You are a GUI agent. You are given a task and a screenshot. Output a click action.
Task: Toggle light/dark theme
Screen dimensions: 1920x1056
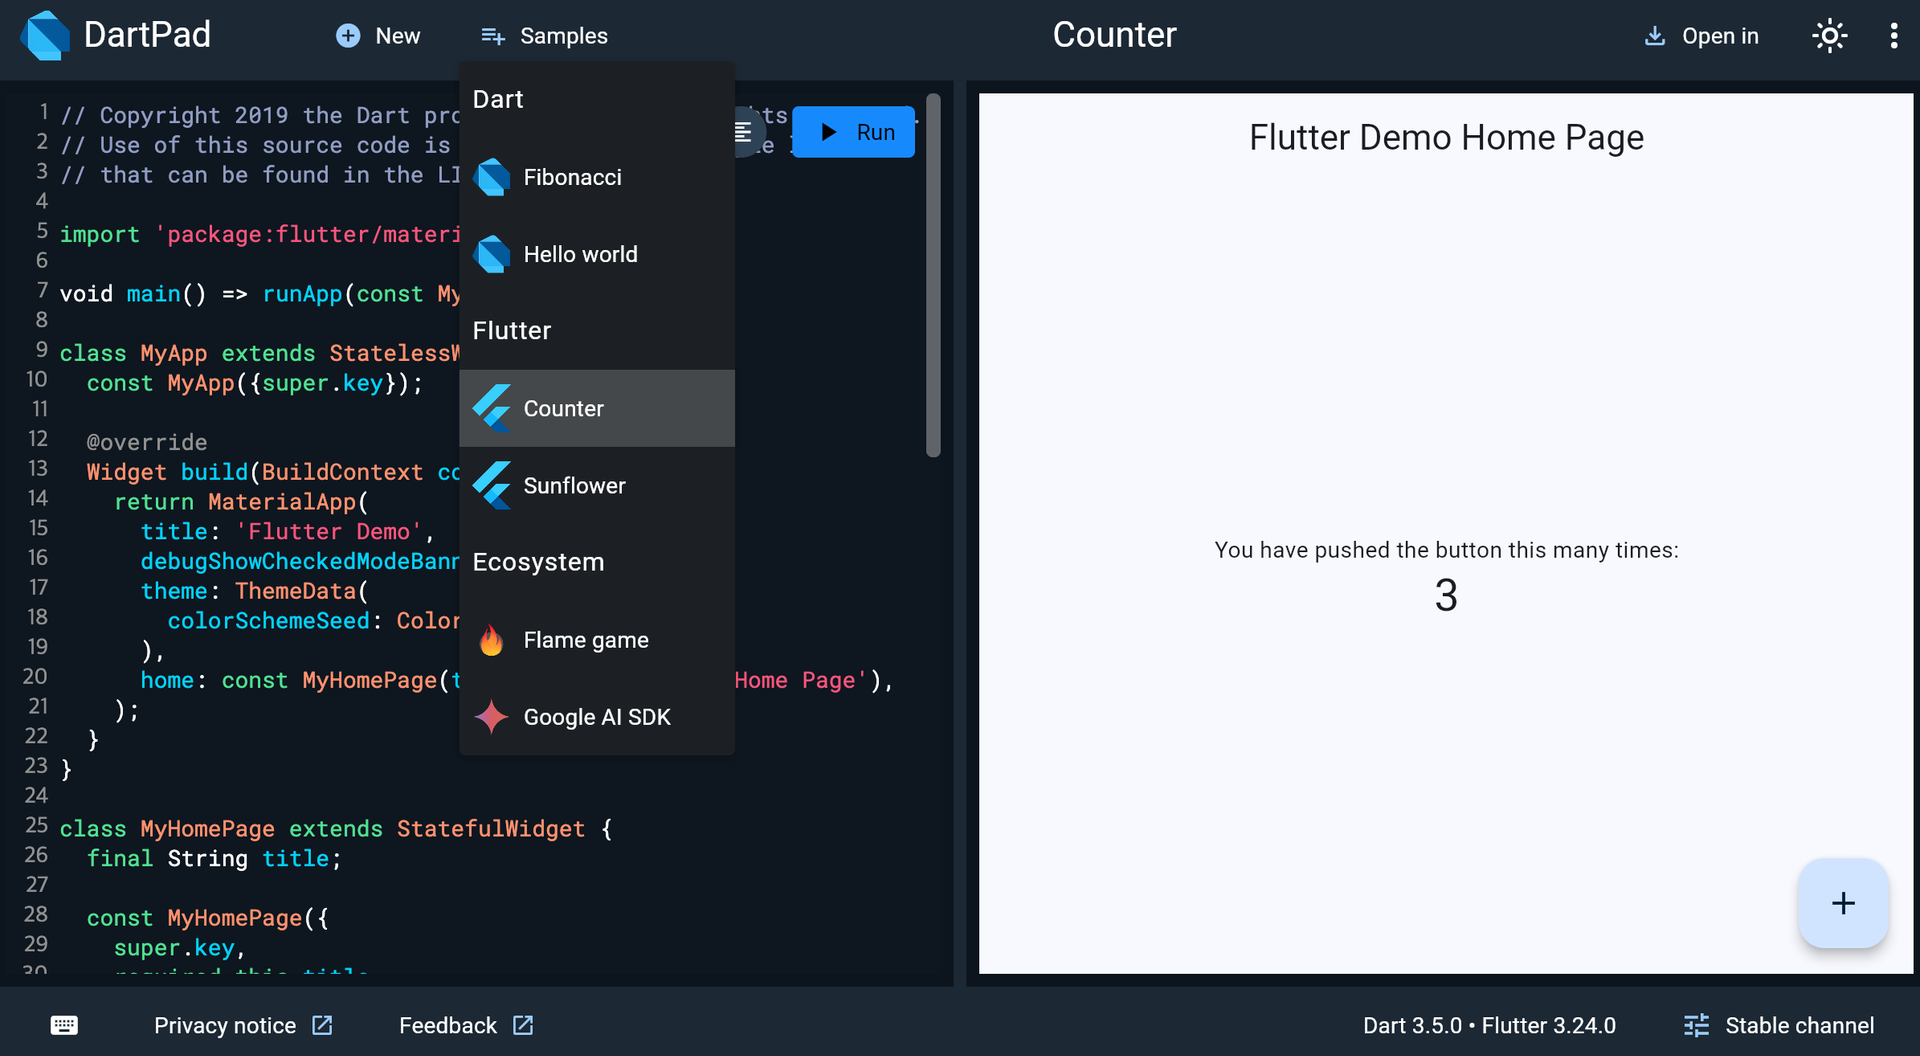1830,36
